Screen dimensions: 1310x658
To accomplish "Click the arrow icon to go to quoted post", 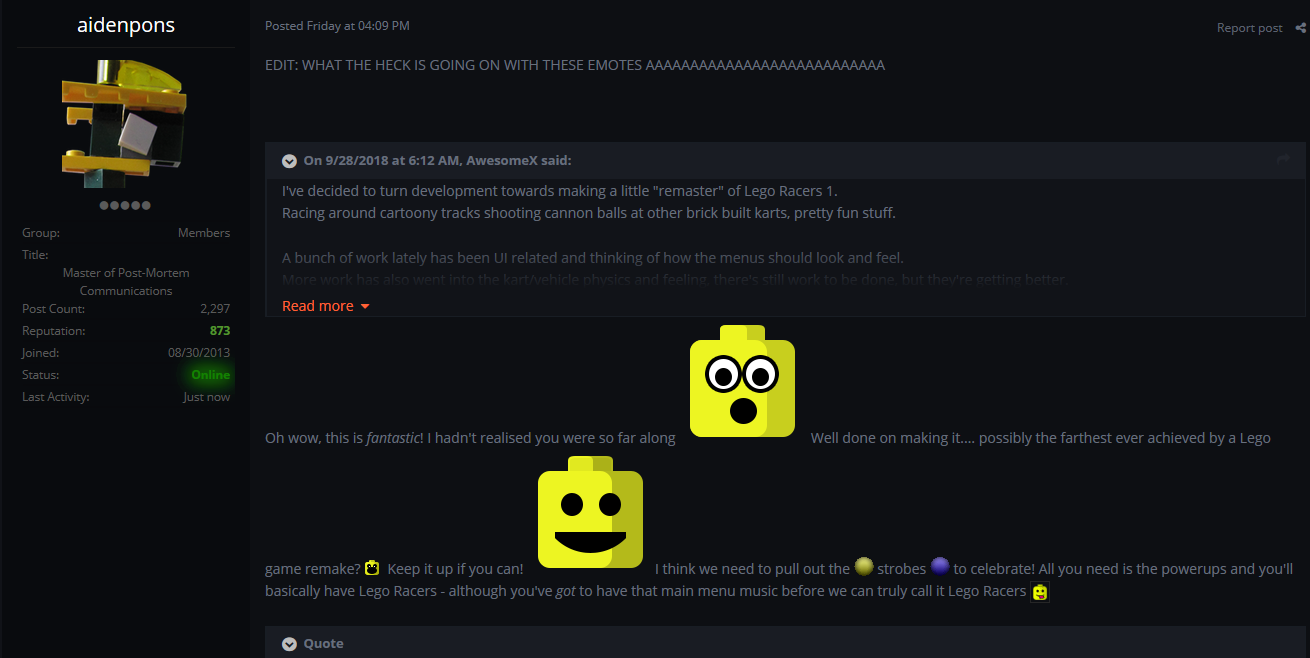I will (1284, 160).
